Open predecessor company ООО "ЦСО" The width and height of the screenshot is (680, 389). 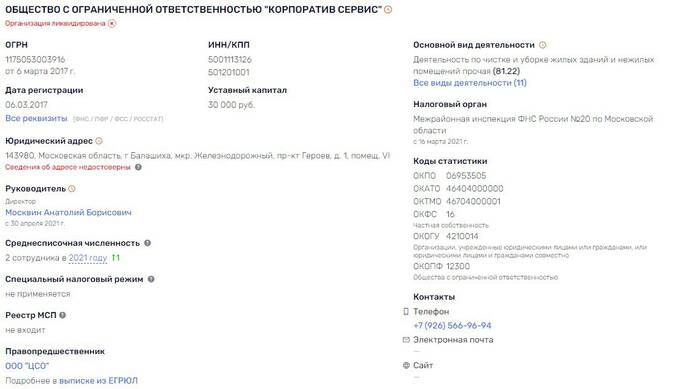[x=27, y=366]
